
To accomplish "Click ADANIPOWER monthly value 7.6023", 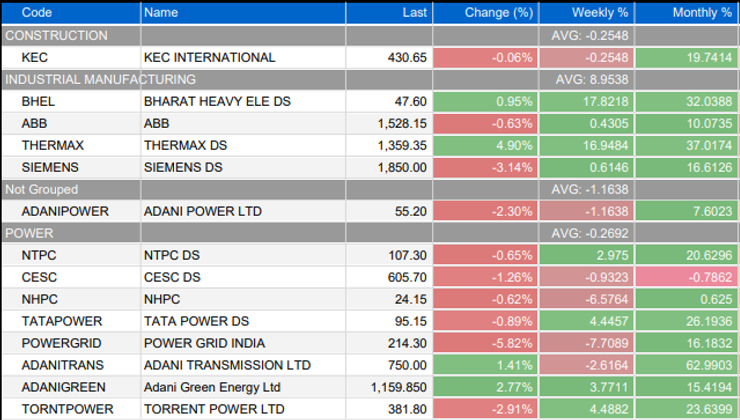I will pos(687,211).
